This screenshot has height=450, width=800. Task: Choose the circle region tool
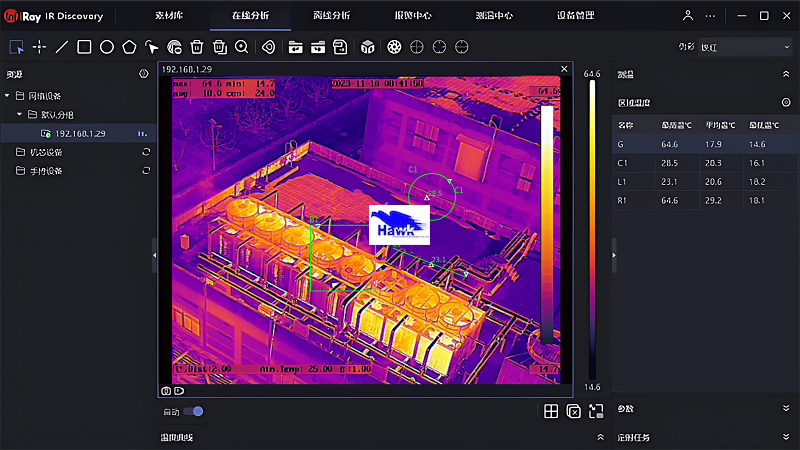pyautogui.click(x=107, y=47)
